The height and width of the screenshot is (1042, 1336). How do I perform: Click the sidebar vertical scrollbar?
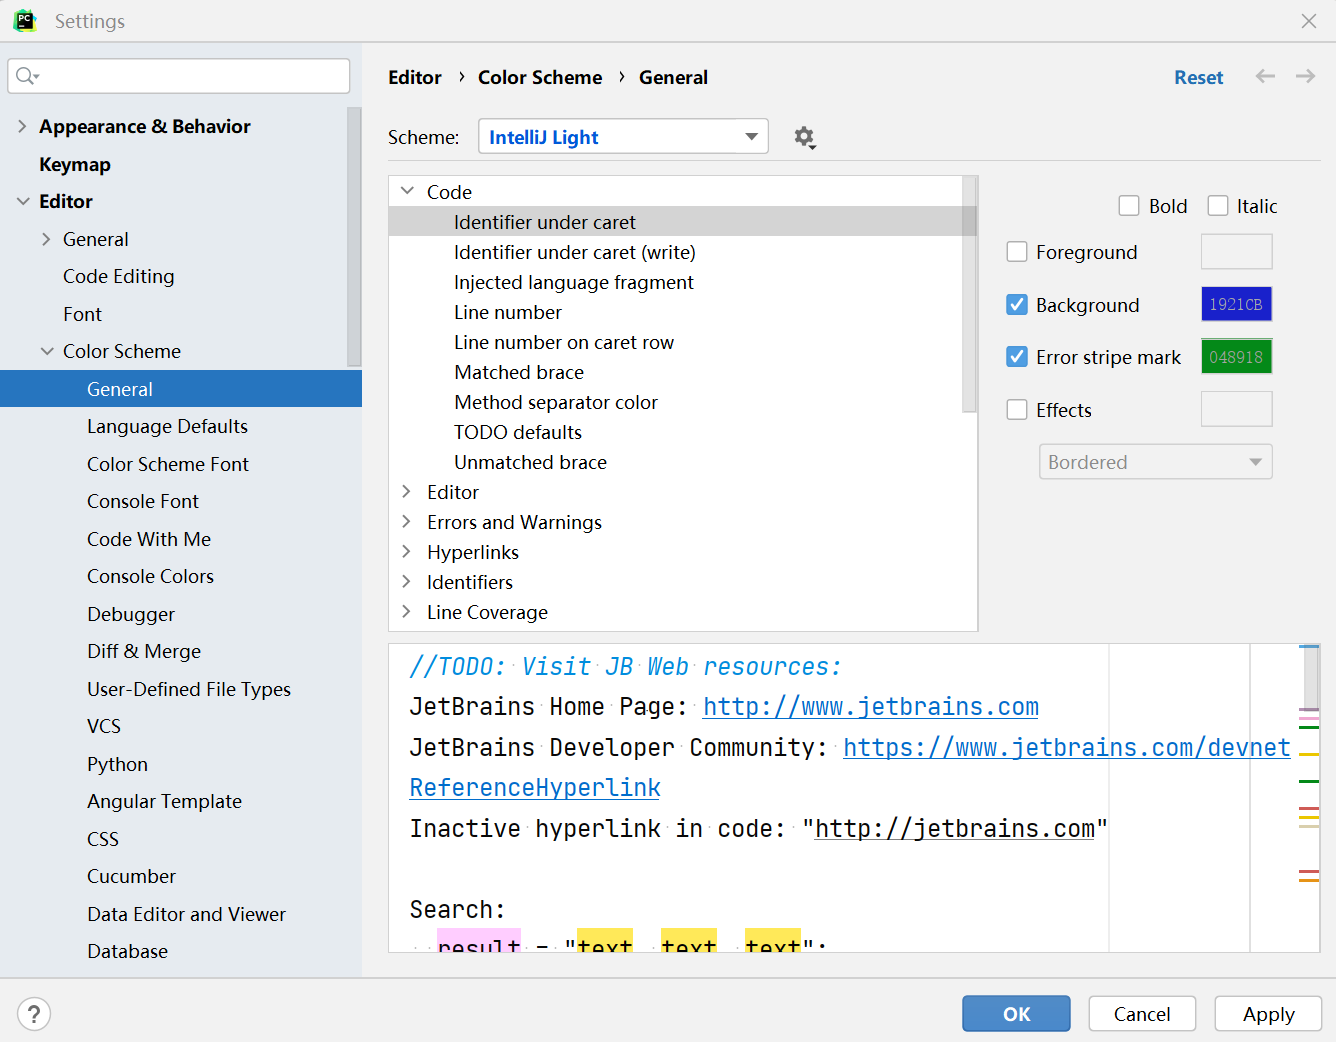[354, 237]
